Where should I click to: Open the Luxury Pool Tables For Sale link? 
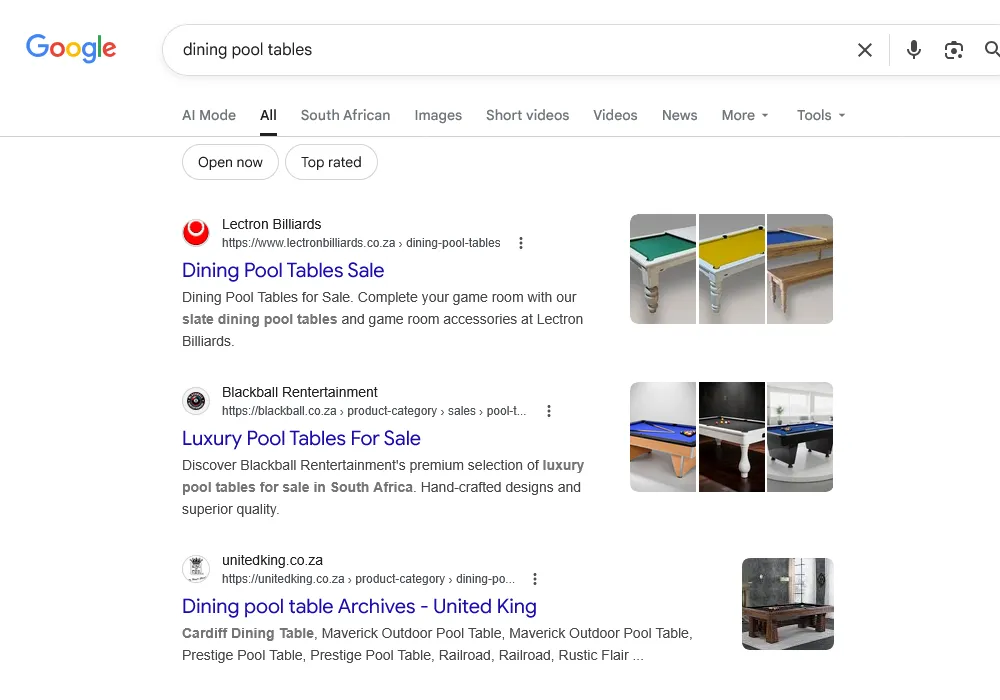click(x=301, y=438)
